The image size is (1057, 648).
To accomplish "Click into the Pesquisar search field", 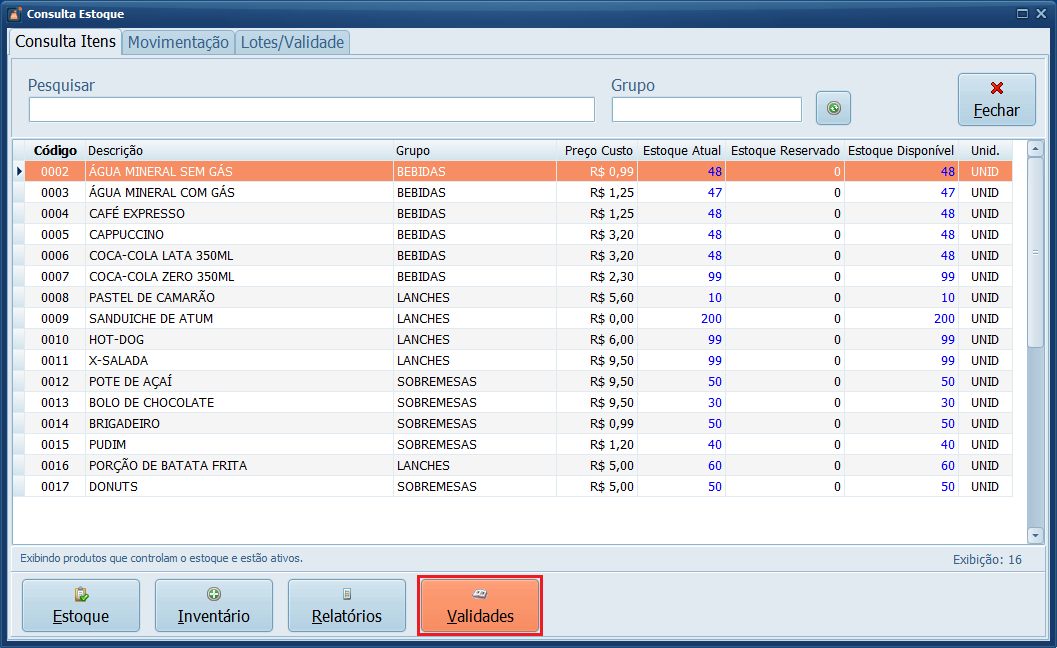I will [x=311, y=109].
